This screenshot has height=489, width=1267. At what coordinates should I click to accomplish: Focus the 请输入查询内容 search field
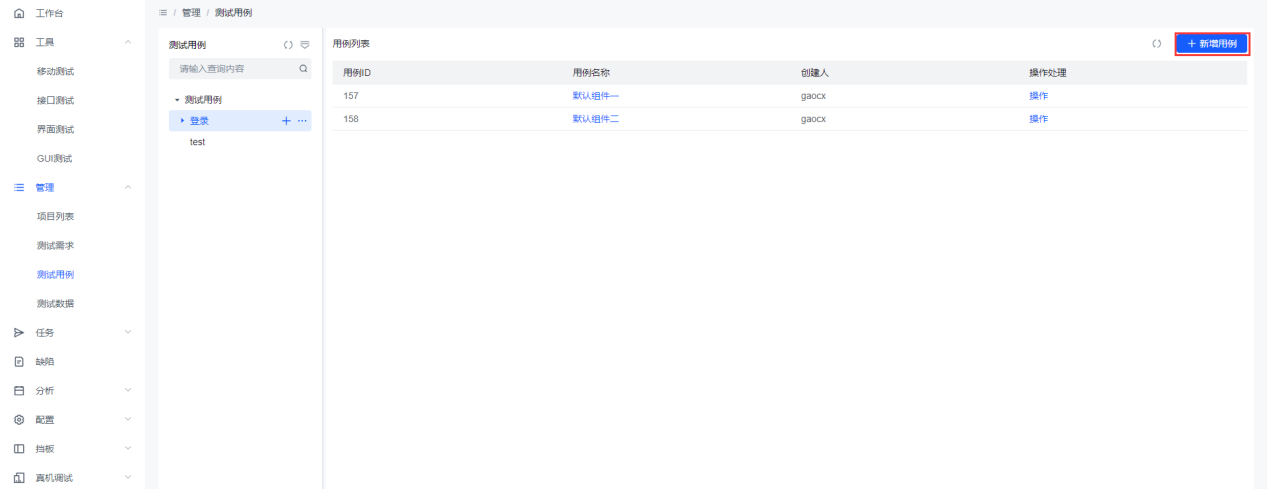coord(235,69)
